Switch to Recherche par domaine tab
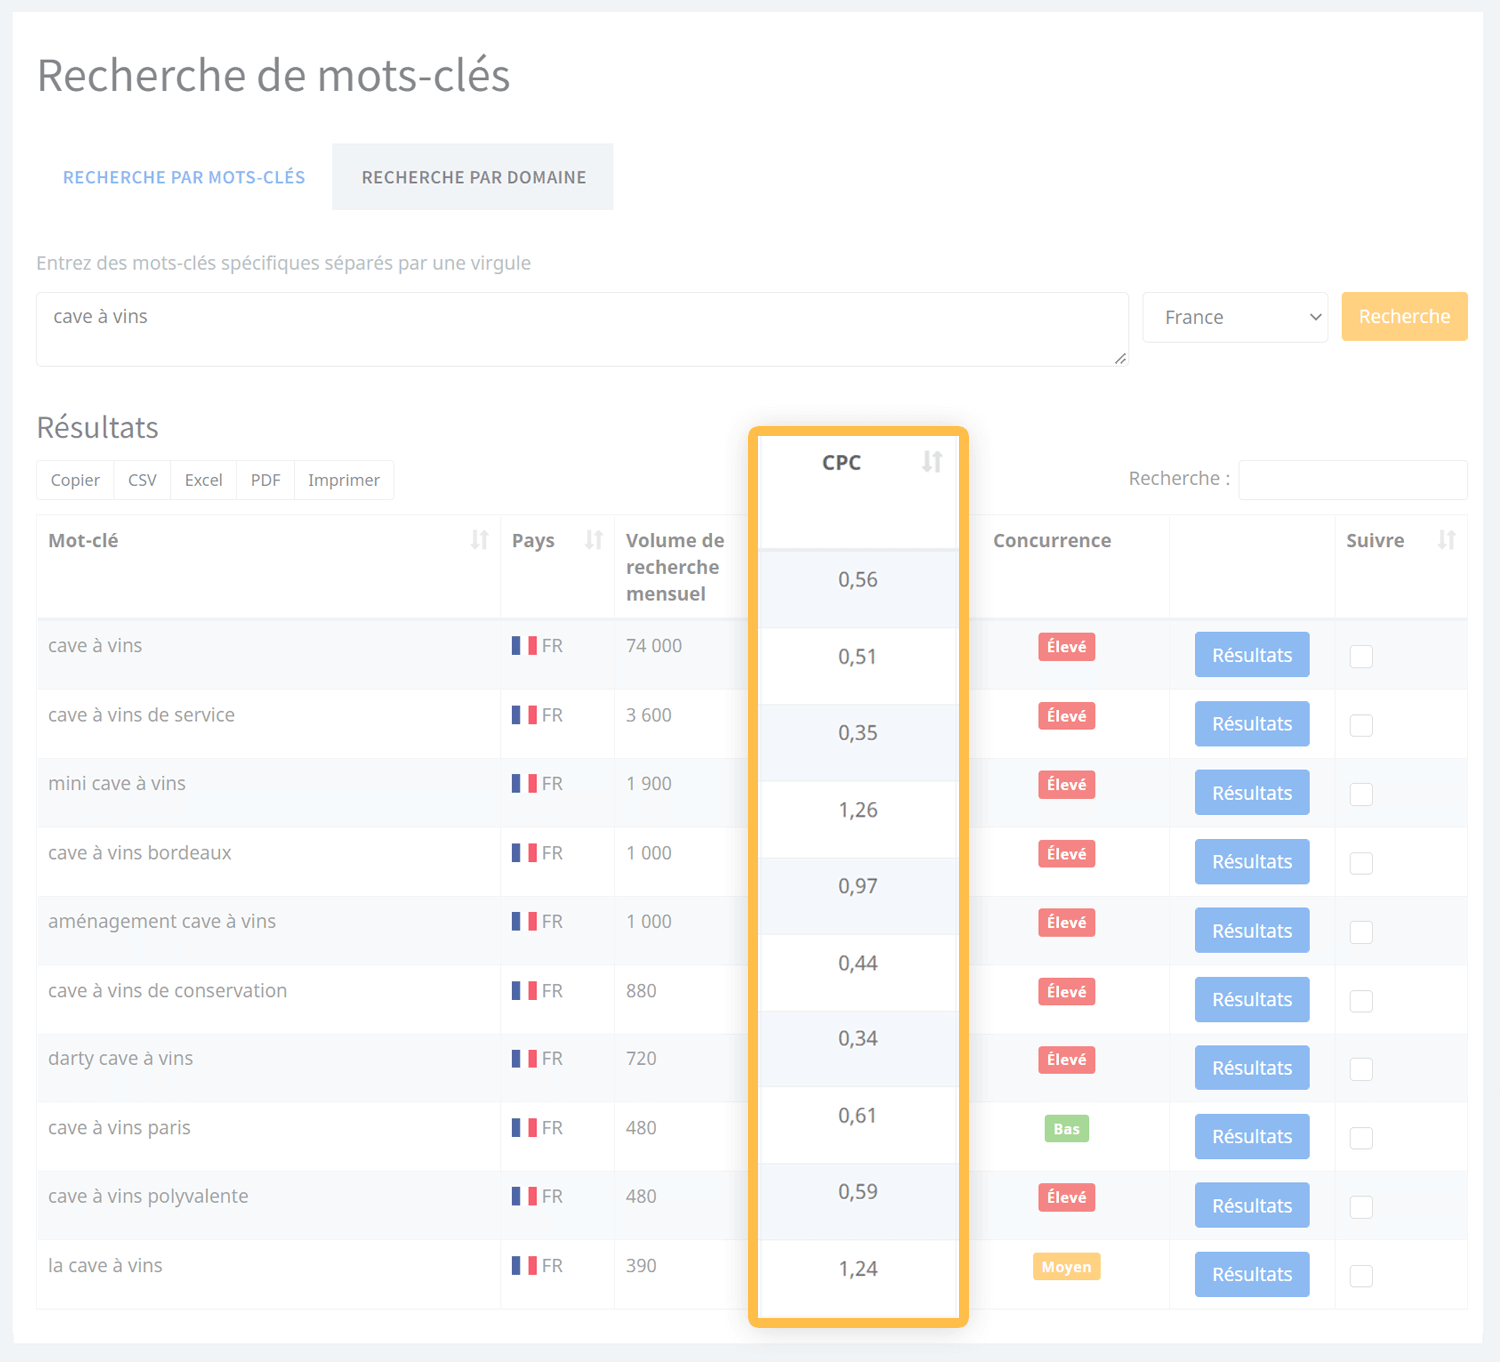 pos(473,177)
